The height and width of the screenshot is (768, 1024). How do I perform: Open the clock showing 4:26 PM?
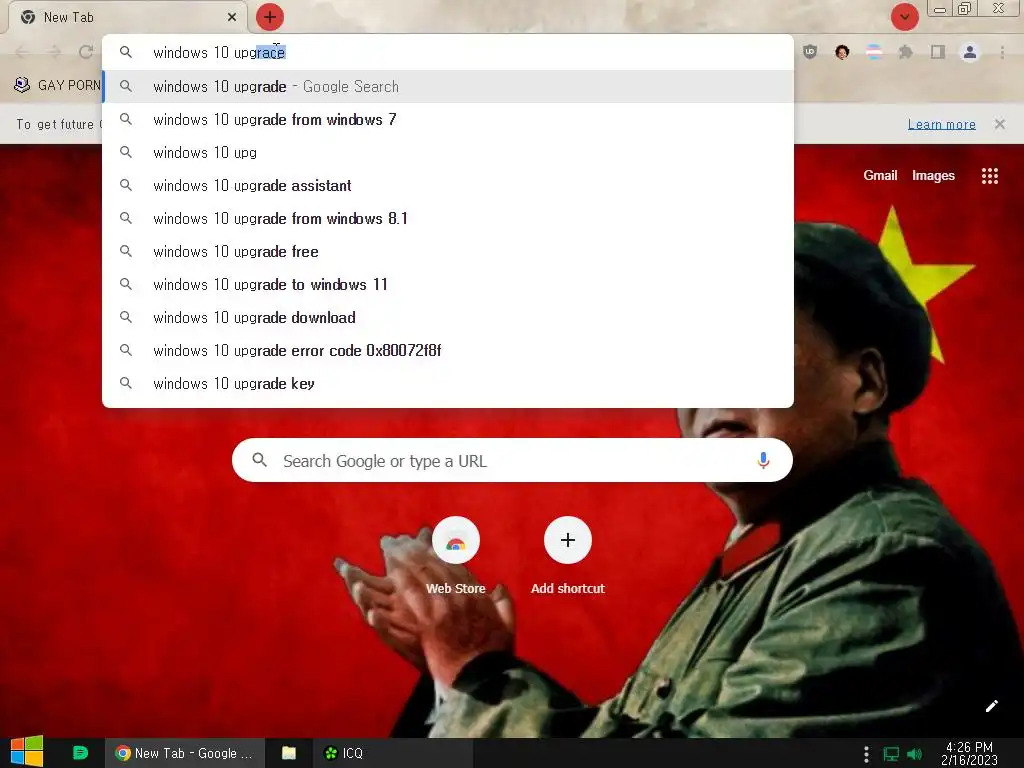tap(969, 753)
